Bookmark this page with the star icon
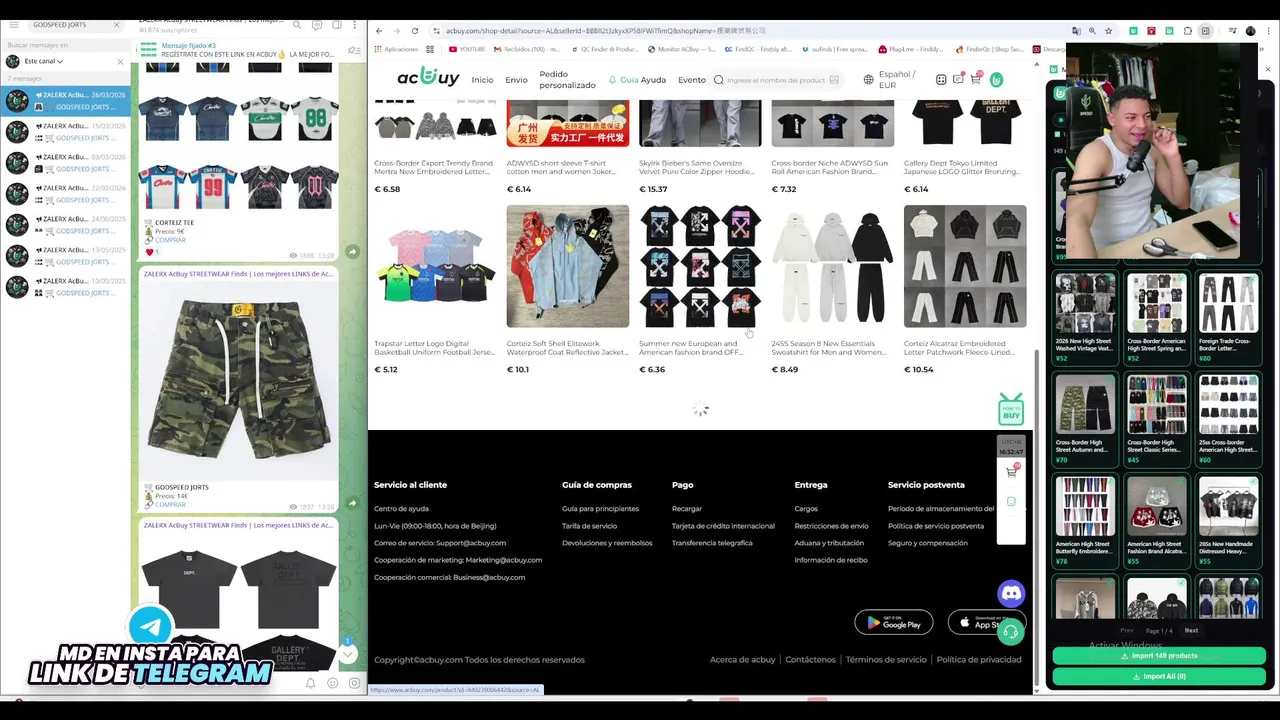The image size is (1280, 720). coord(1109,31)
